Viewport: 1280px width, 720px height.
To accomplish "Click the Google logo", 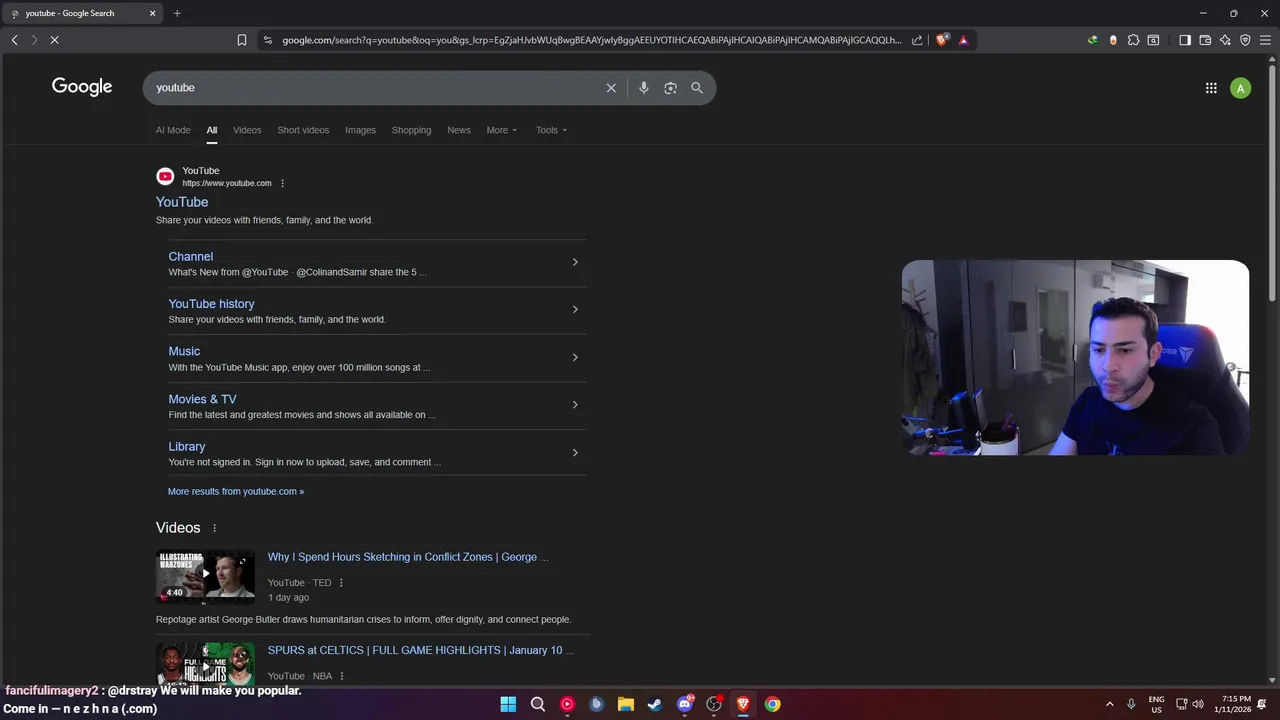I will [82, 87].
